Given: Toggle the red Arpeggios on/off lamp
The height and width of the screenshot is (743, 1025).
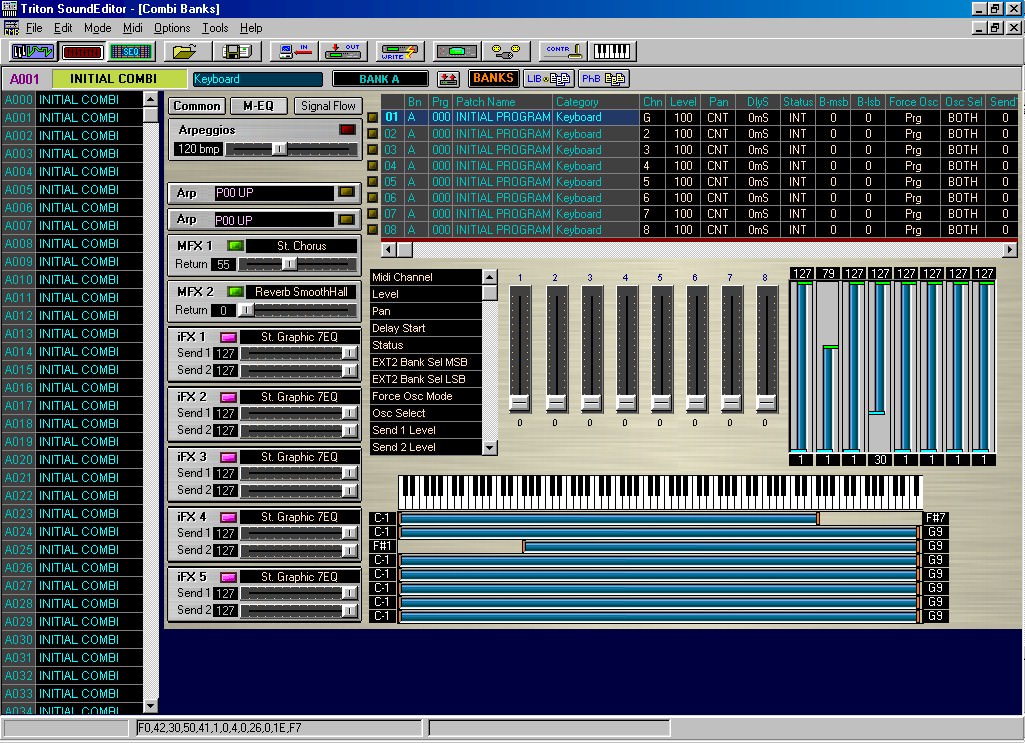Looking at the screenshot, I should point(347,129).
